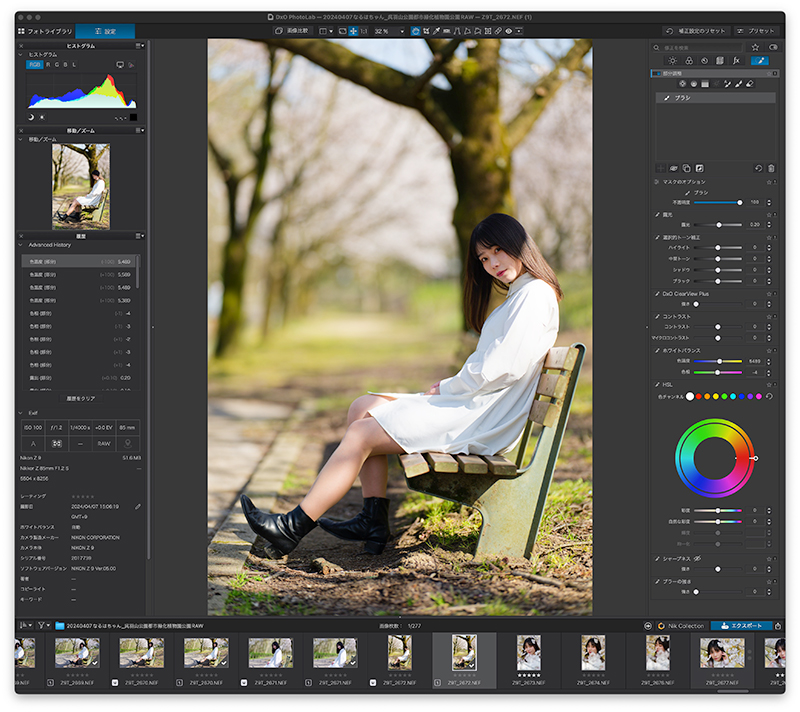Toggle mask visibility eye icon
The image size is (800, 712).
673,168
